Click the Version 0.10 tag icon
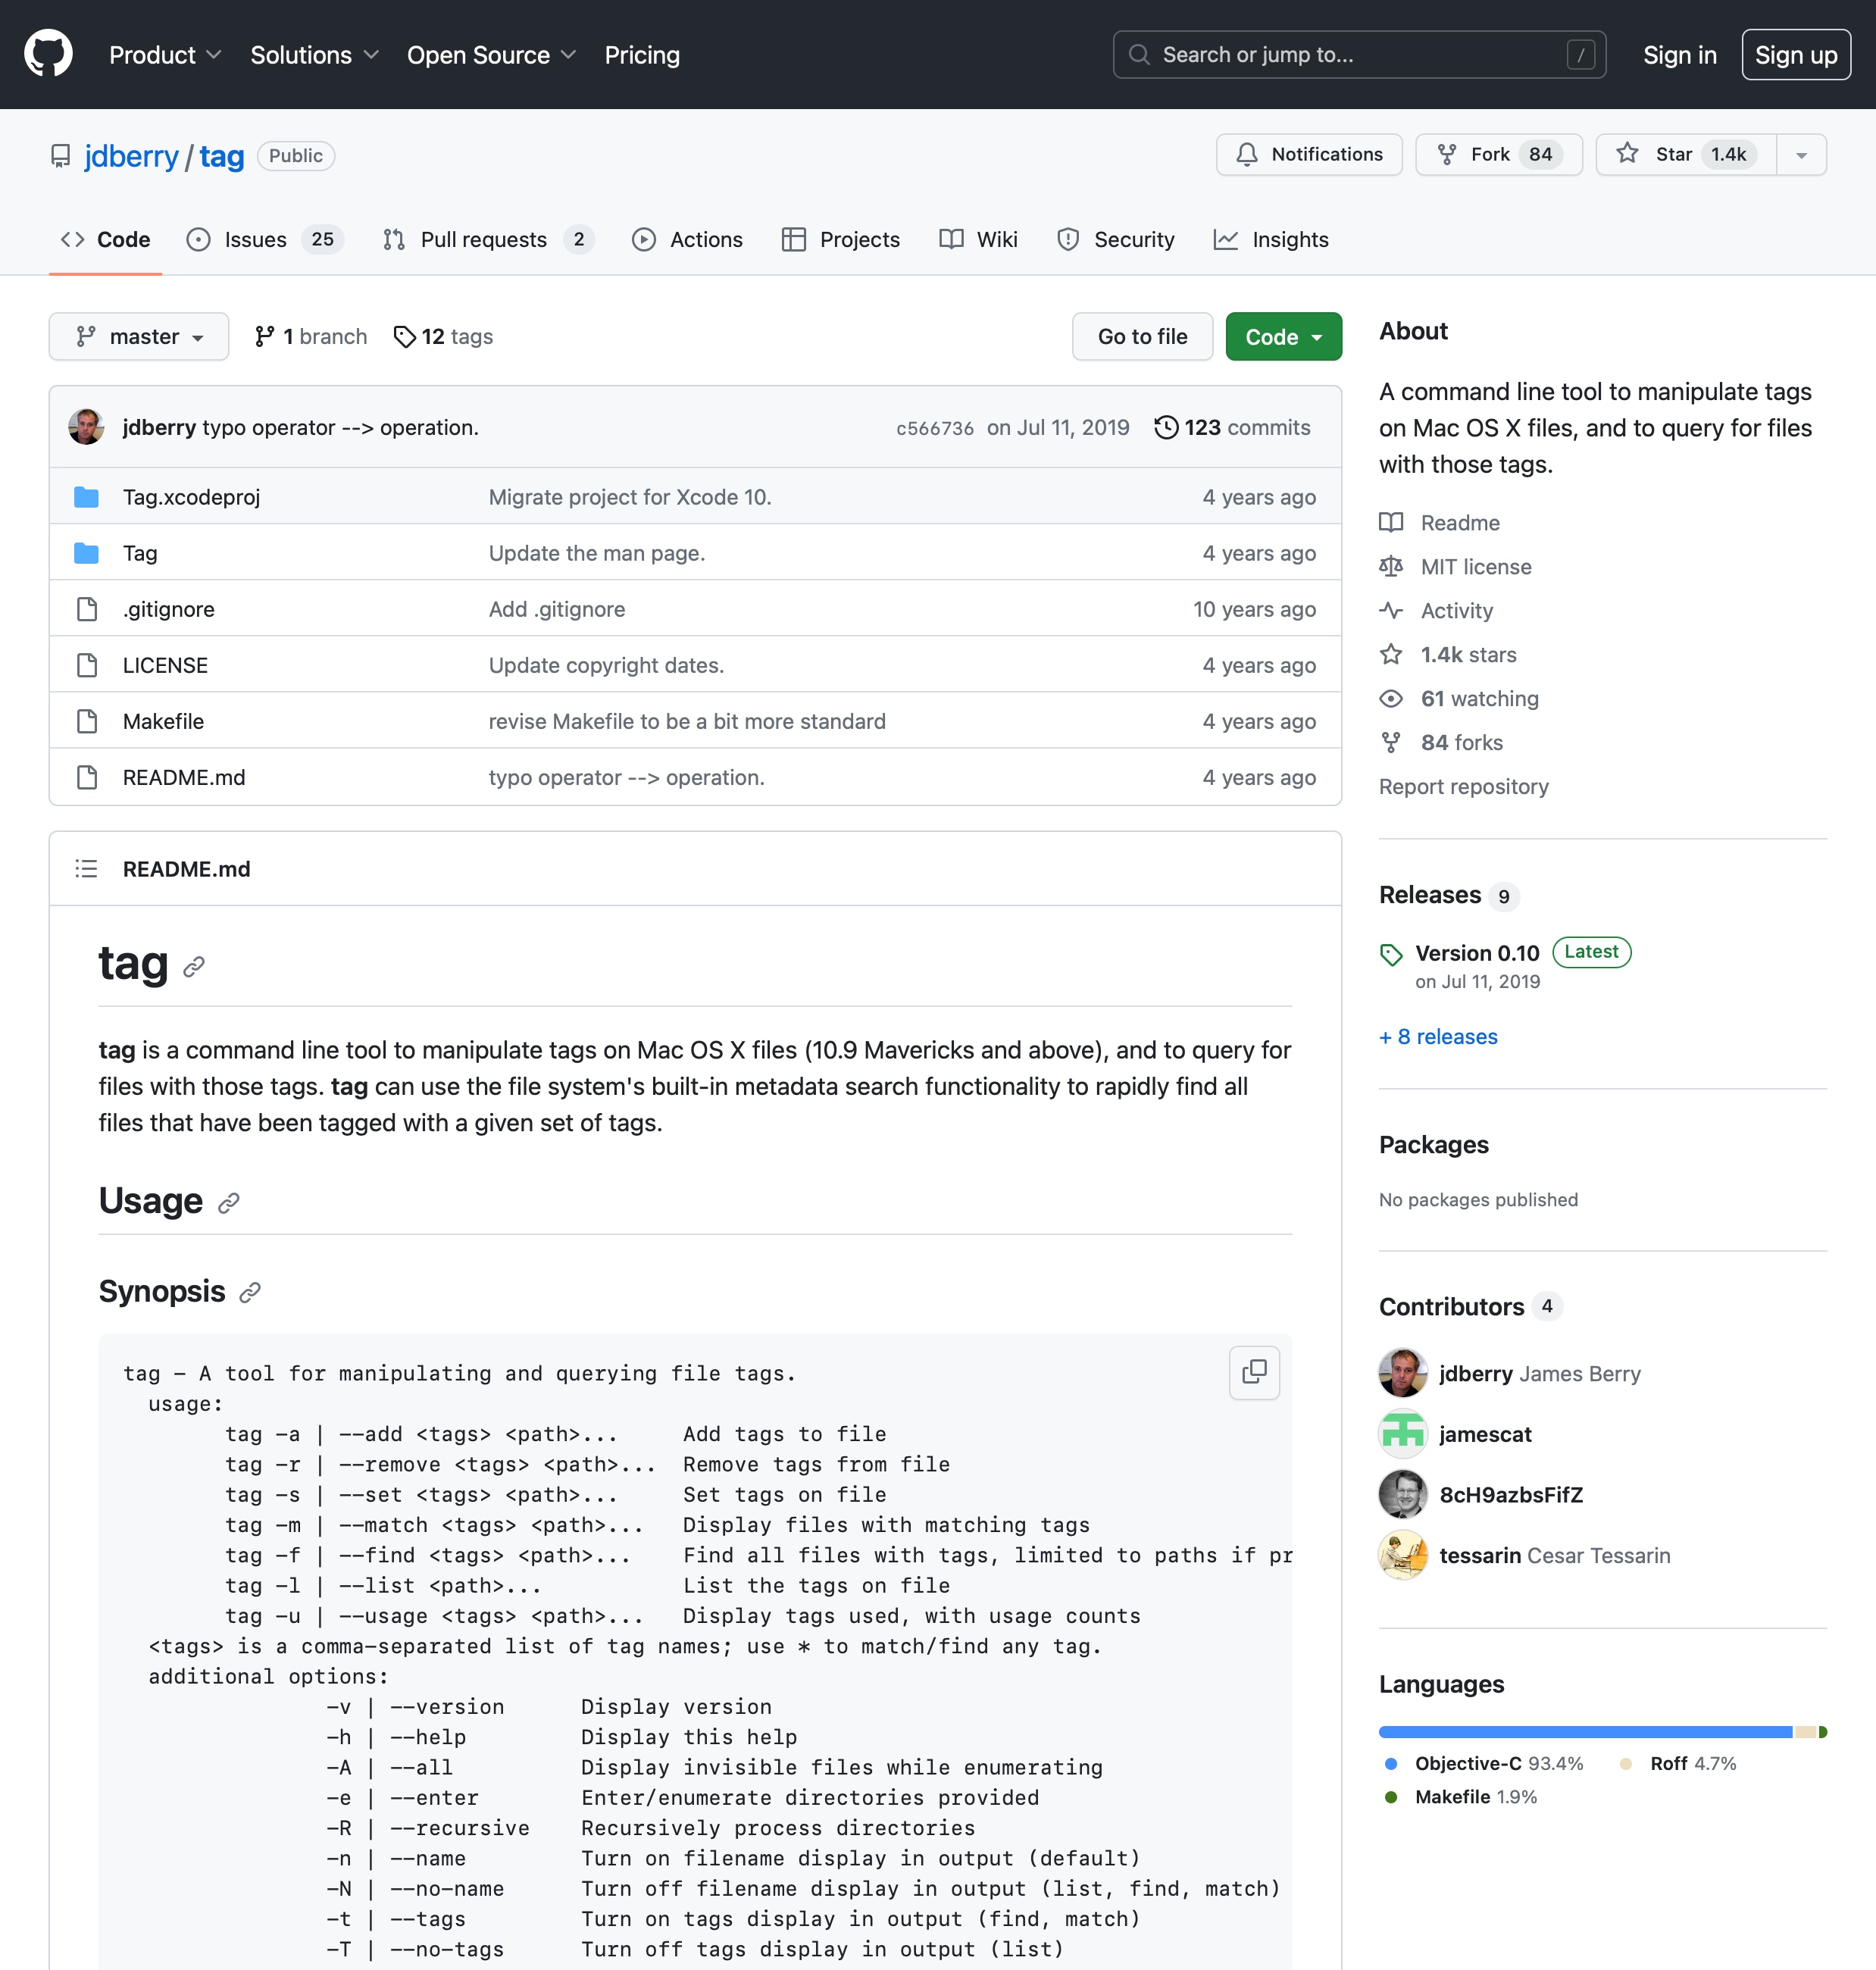This screenshot has width=1876, height=1970. (x=1391, y=954)
